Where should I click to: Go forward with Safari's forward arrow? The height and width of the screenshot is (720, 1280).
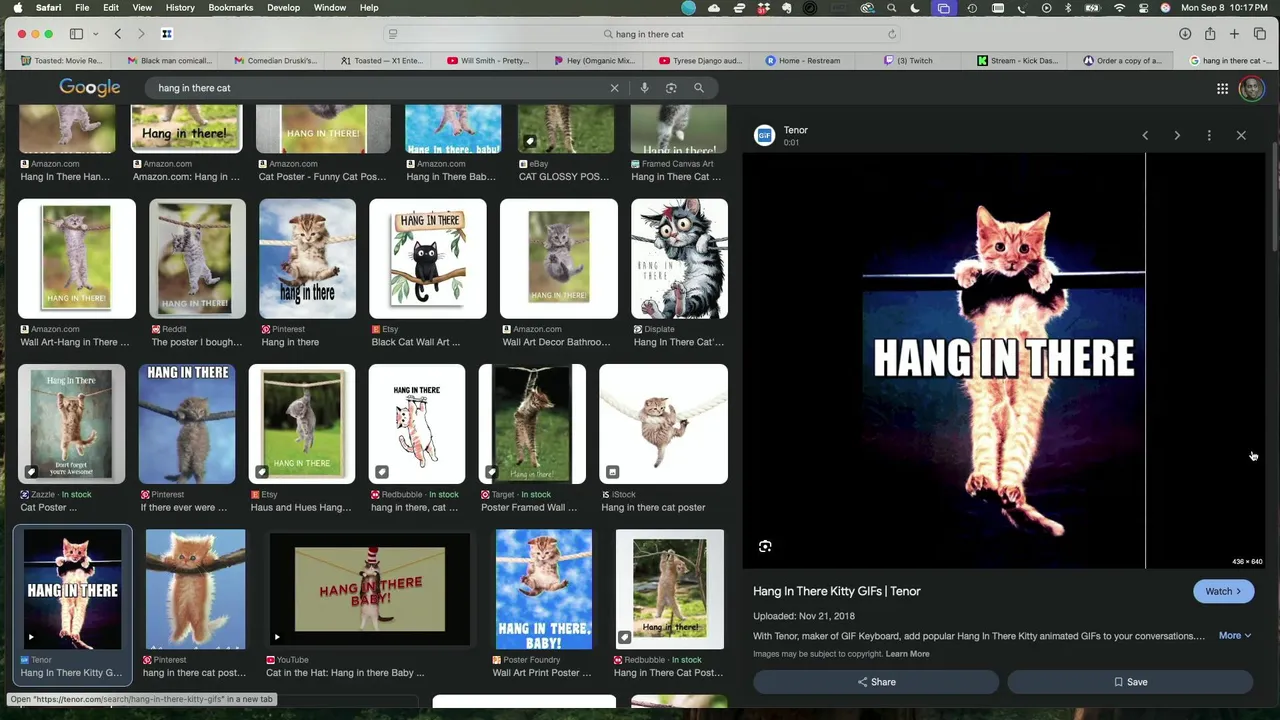141,34
